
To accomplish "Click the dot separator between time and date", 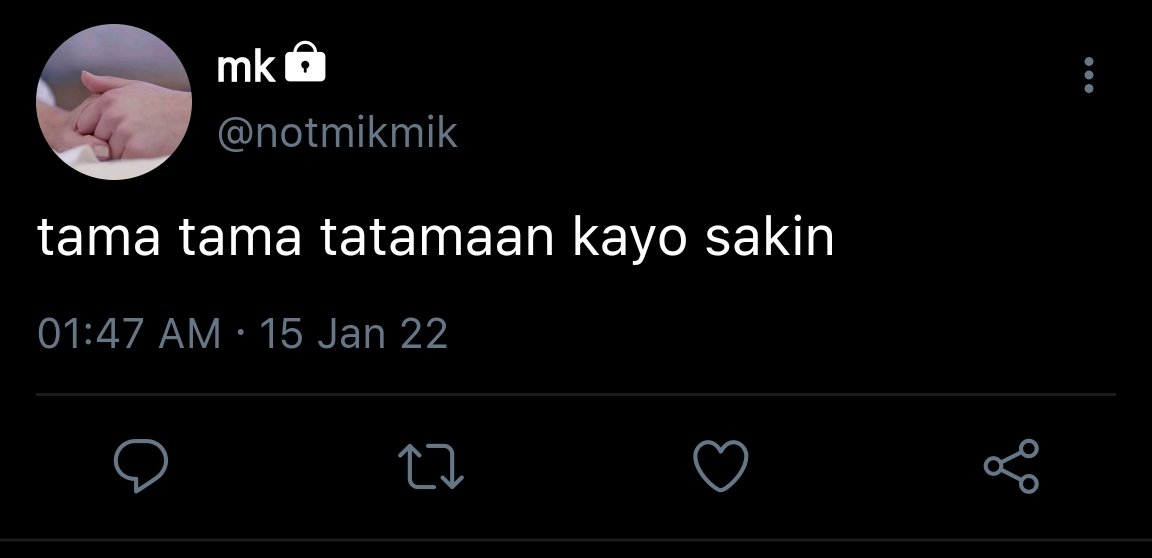I will coord(240,333).
